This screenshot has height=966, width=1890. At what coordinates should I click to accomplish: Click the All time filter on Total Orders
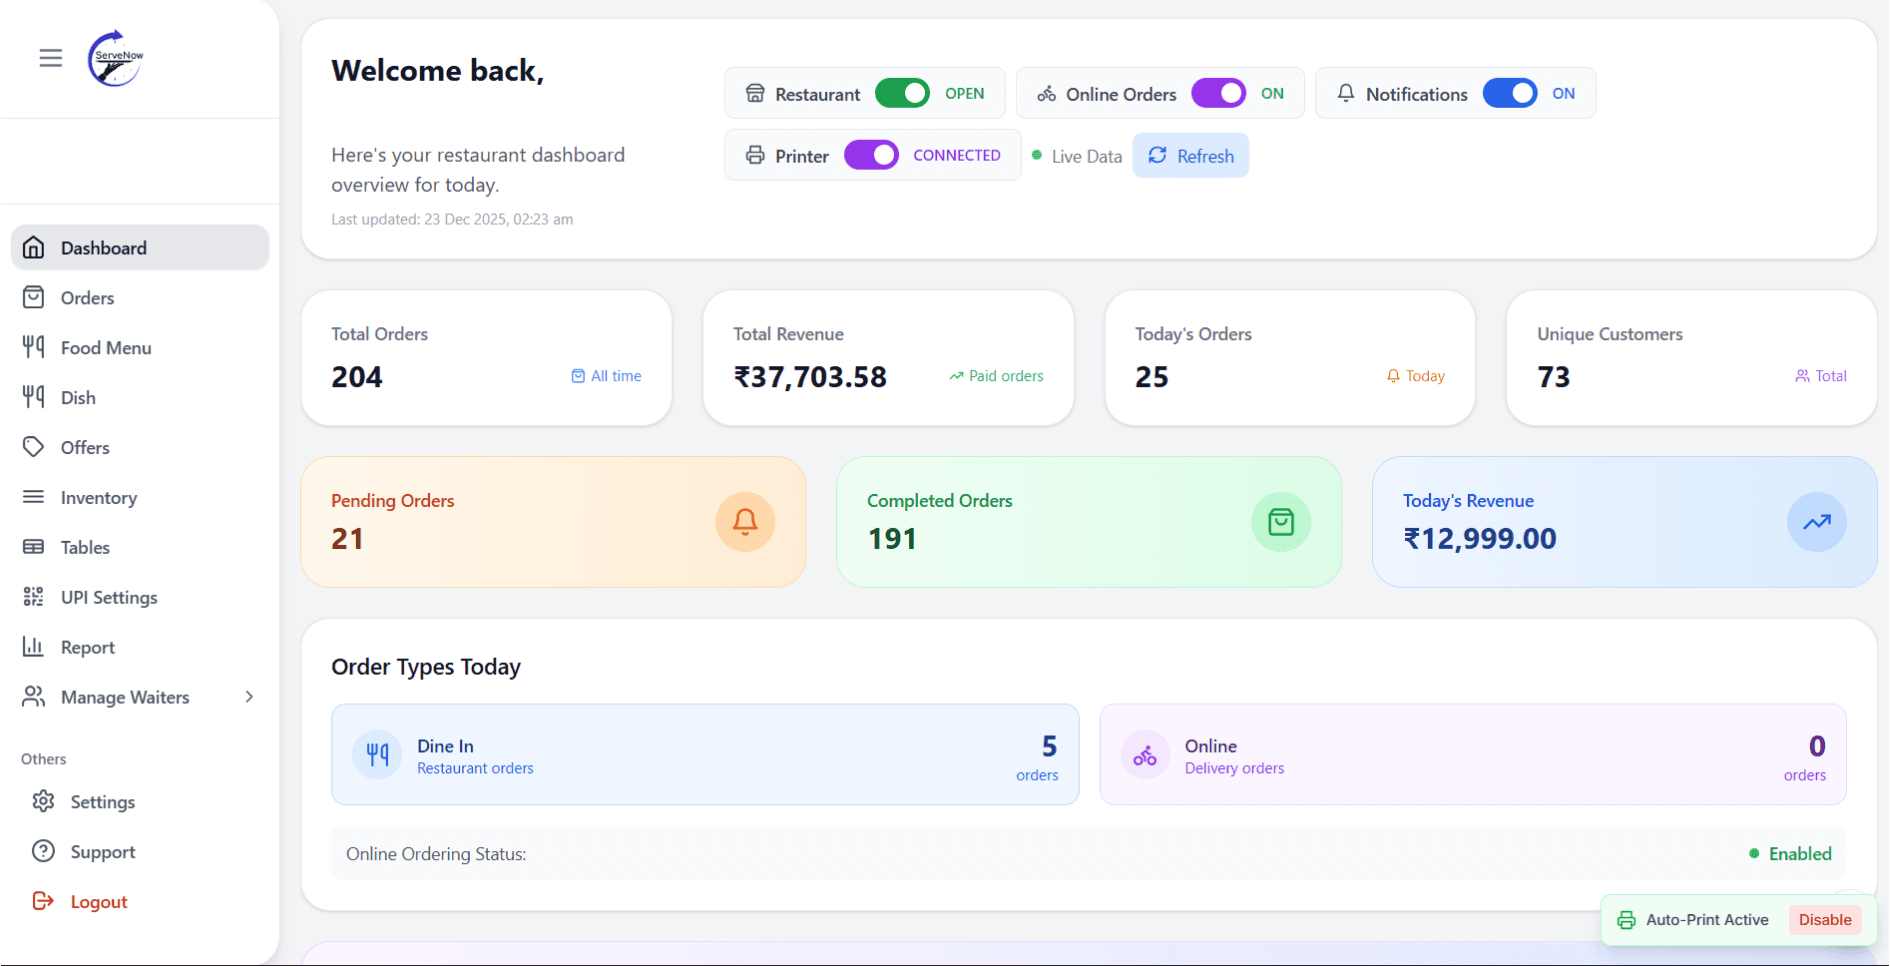(607, 376)
